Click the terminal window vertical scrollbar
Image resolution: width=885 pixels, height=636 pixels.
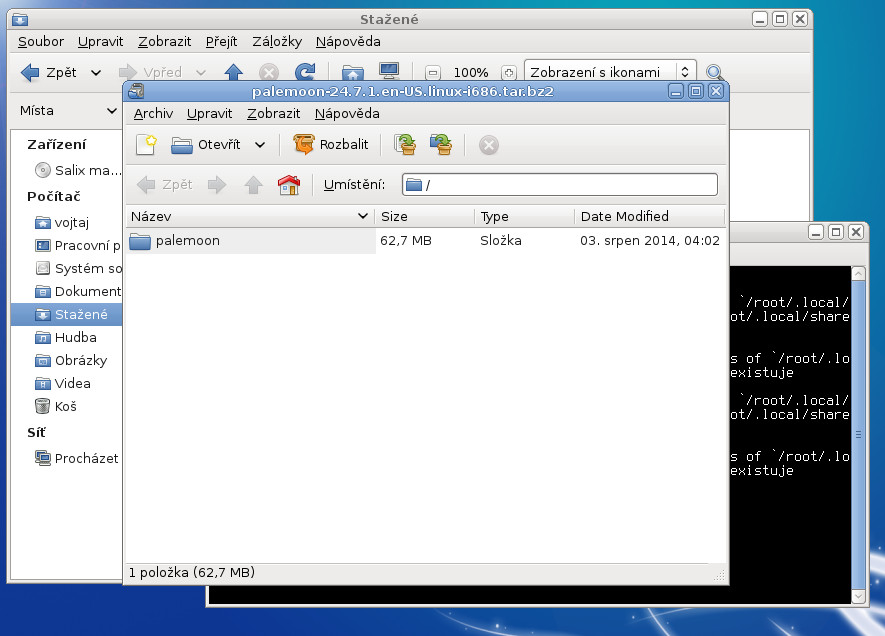tap(858, 435)
